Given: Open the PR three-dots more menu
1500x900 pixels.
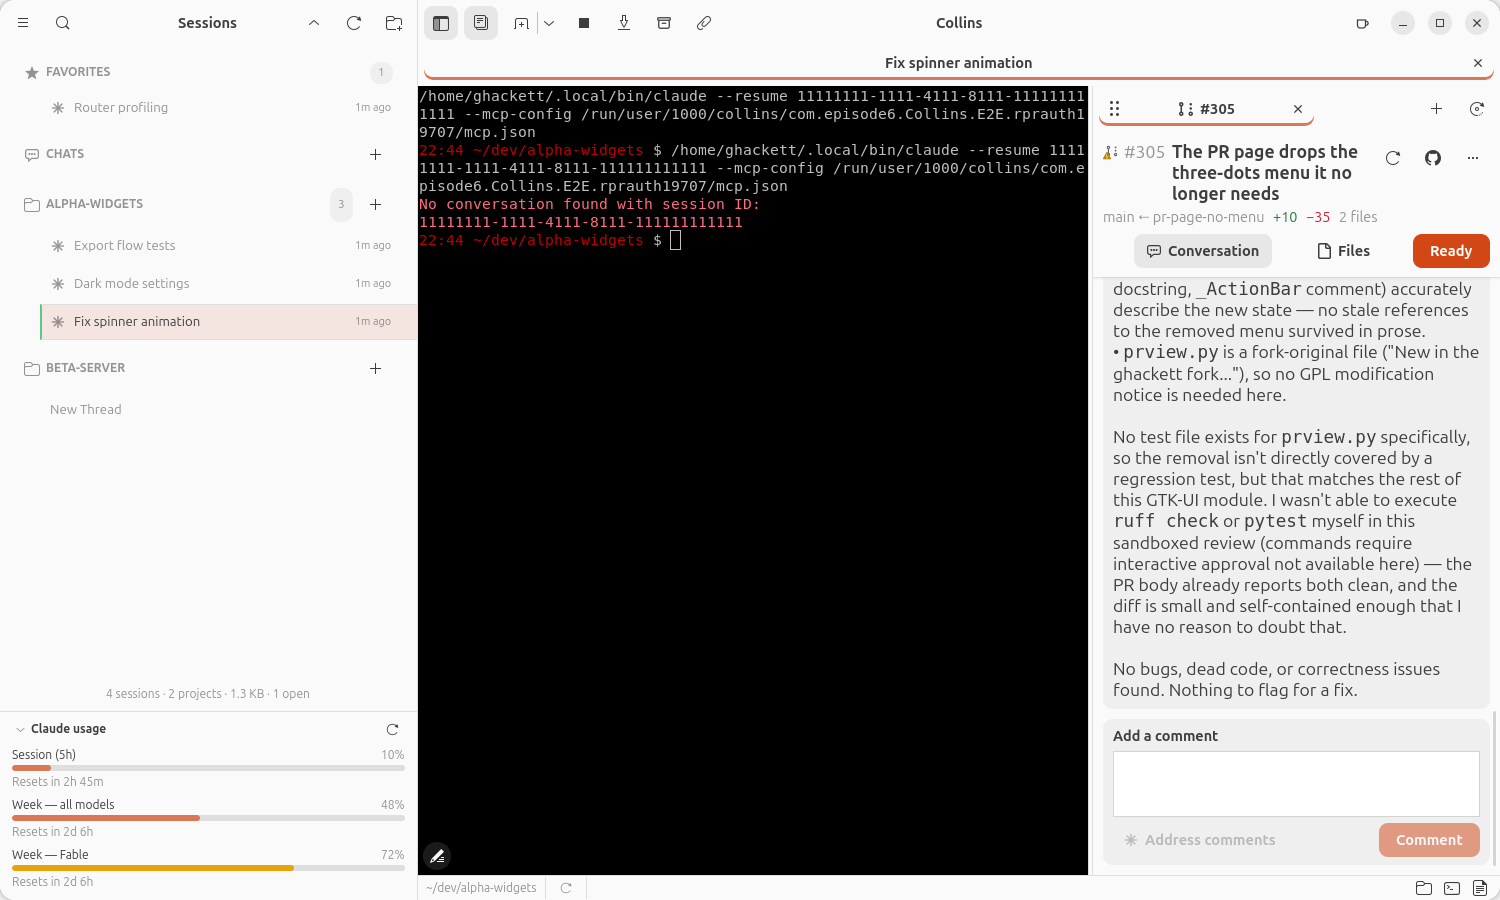Looking at the screenshot, I should click(x=1473, y=158).
